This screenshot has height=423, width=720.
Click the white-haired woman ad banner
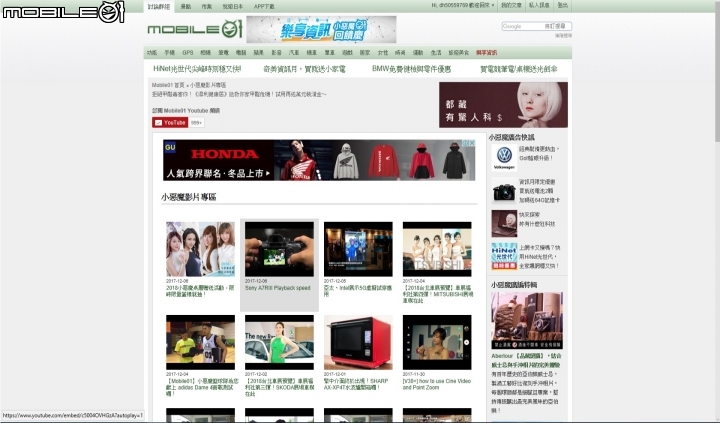pyautogui.click(x=503, y=105)
